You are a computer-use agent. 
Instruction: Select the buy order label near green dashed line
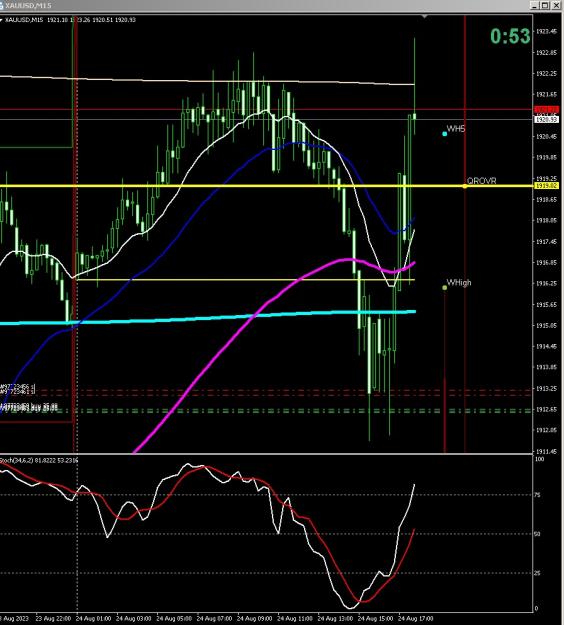pos(29,407)
